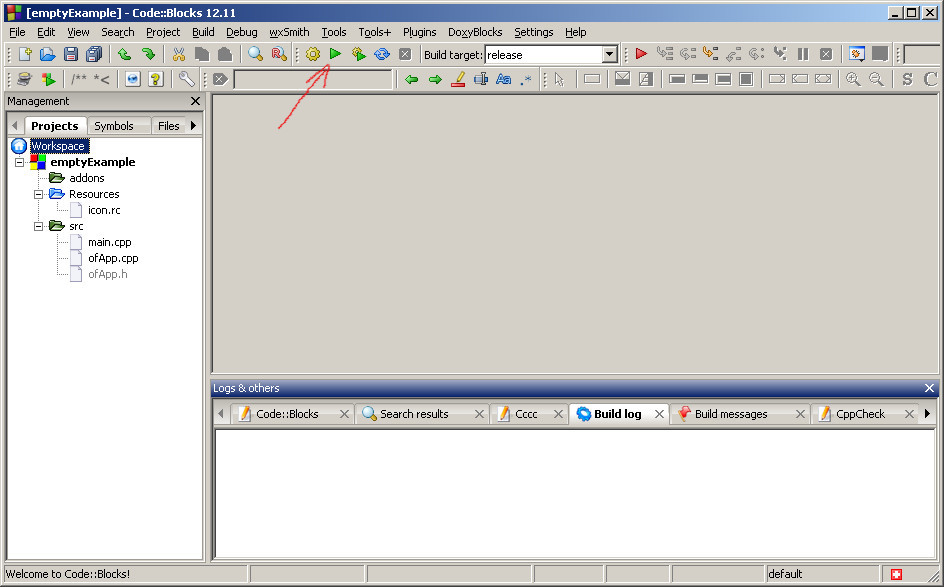Switch to the Symbols tab

tap(114, 126)
